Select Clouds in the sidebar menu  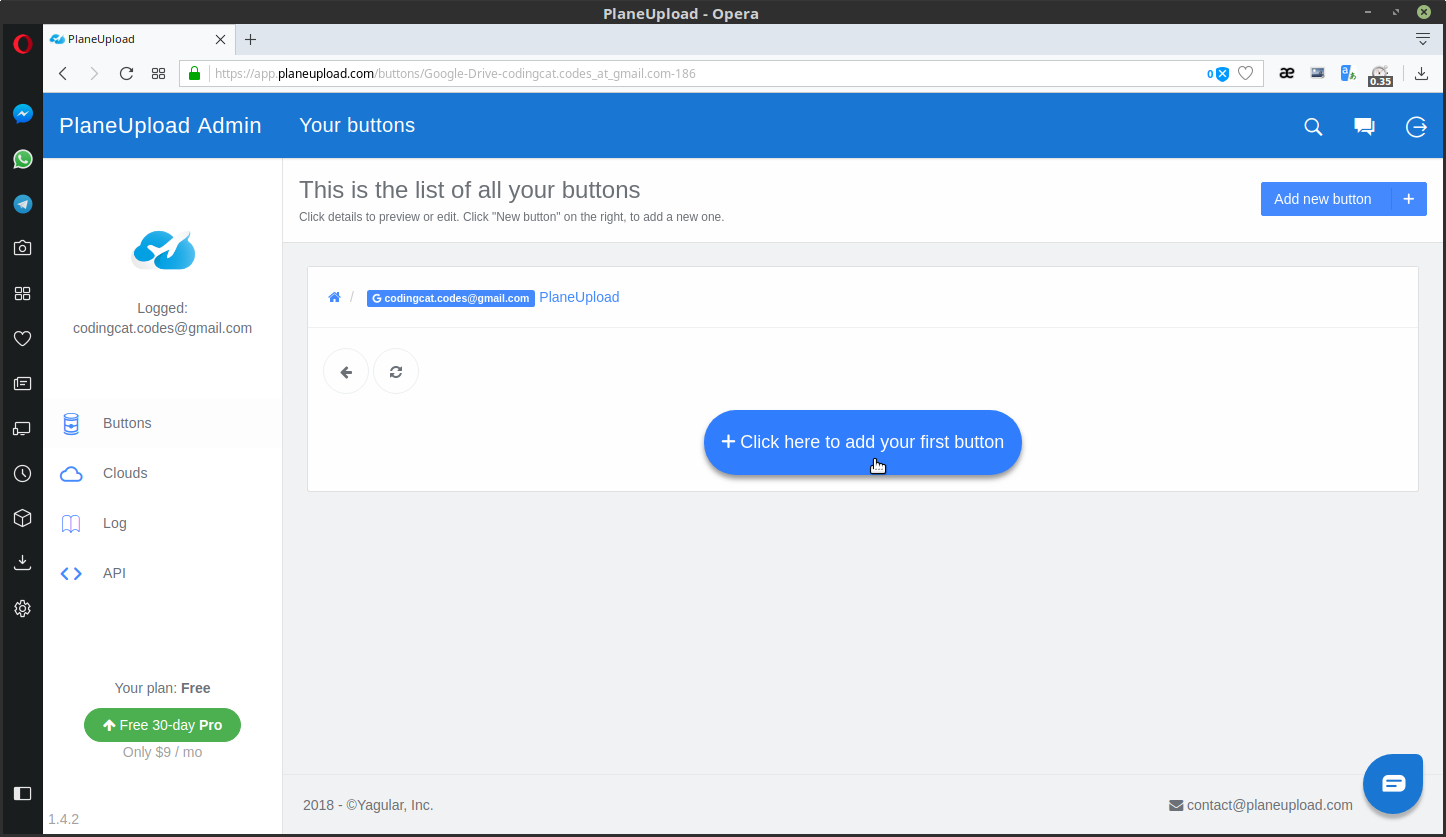click(125, 473)
